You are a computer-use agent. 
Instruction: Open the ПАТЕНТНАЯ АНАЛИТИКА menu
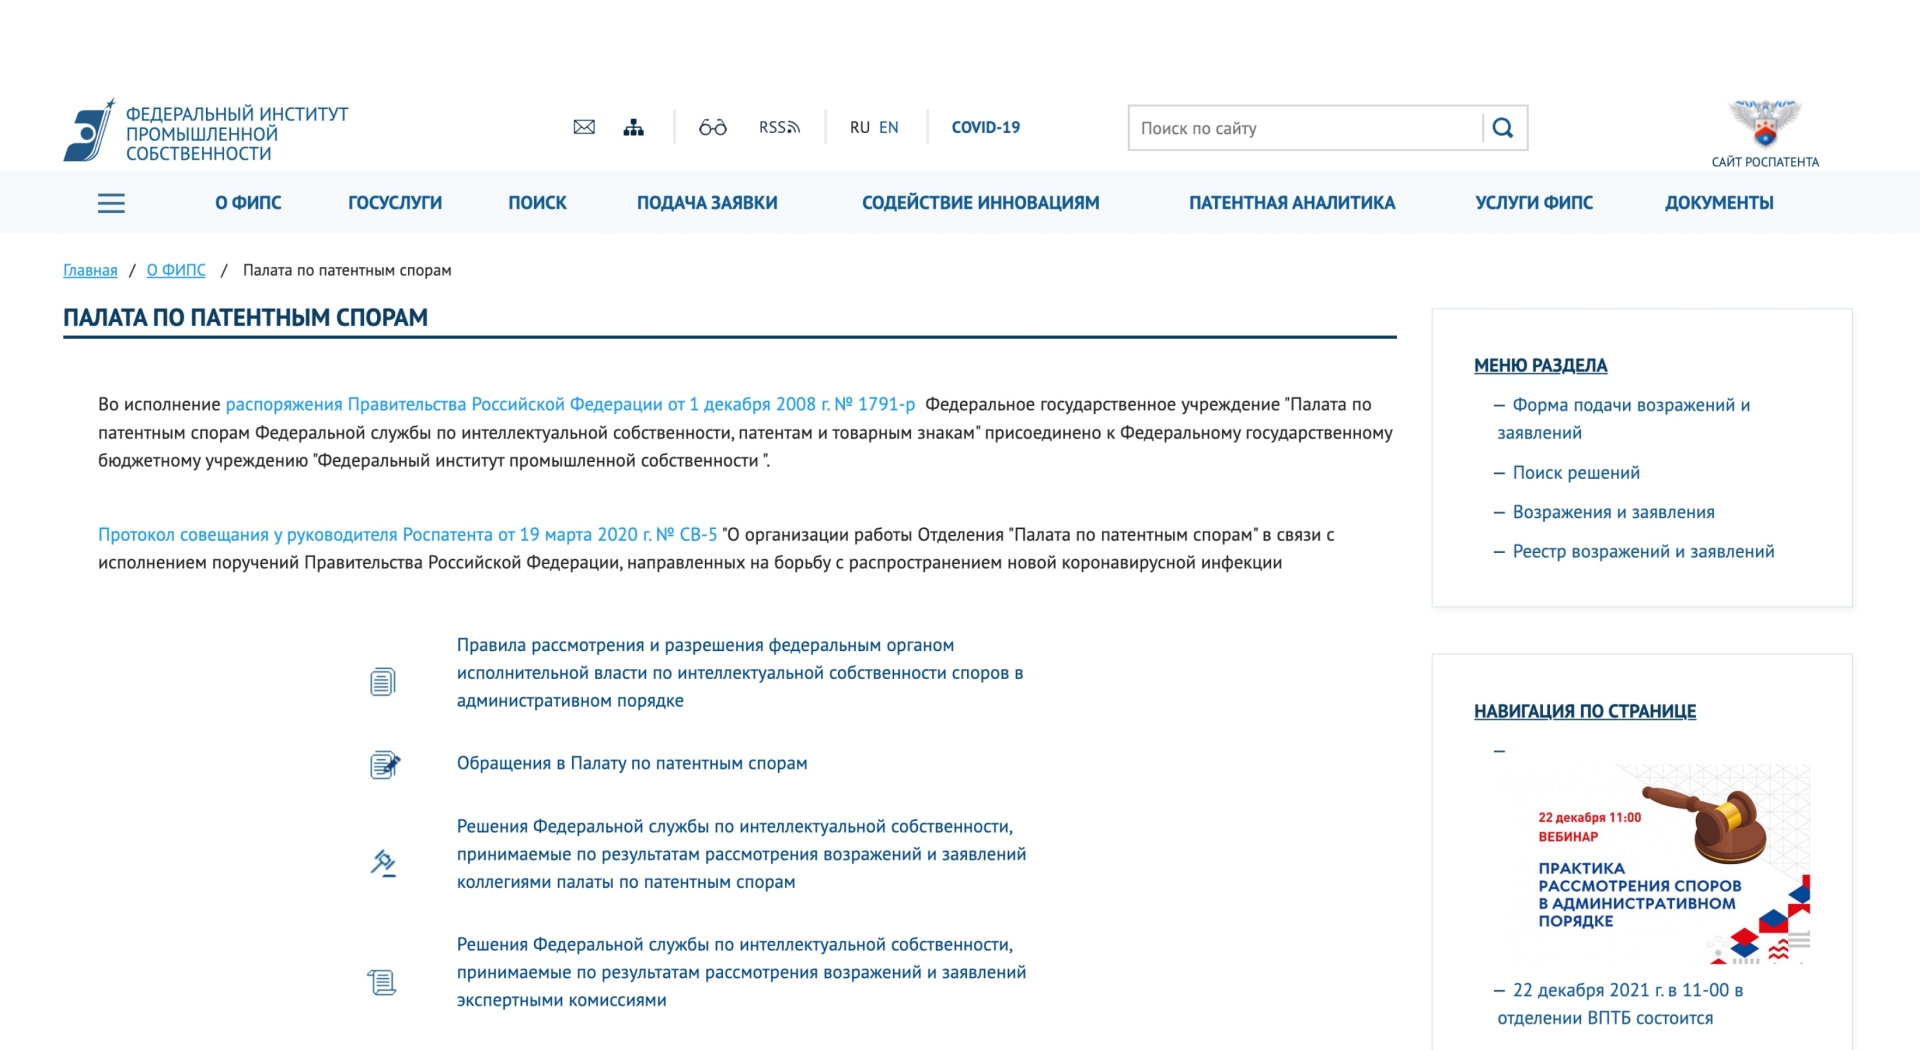point(1292,203)
